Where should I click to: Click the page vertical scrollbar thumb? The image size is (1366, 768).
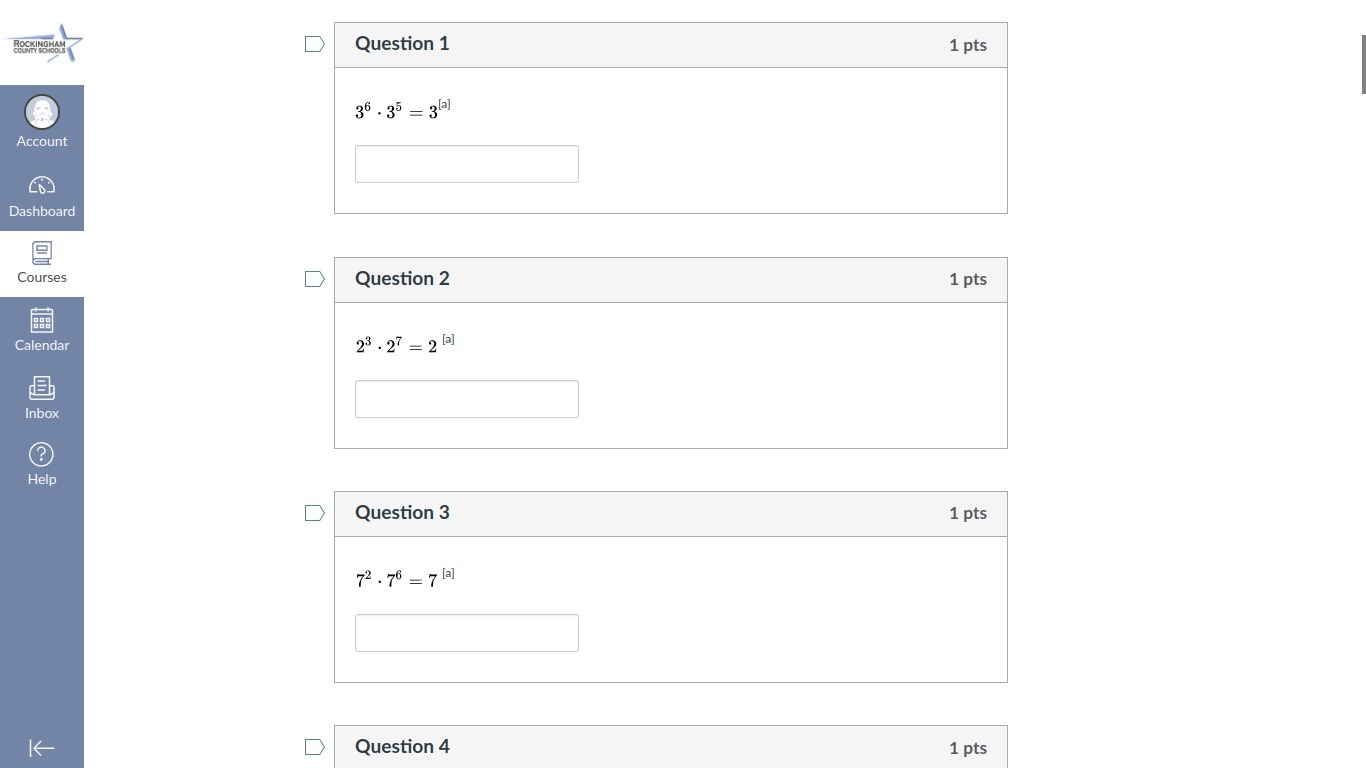click(1362, 64)
